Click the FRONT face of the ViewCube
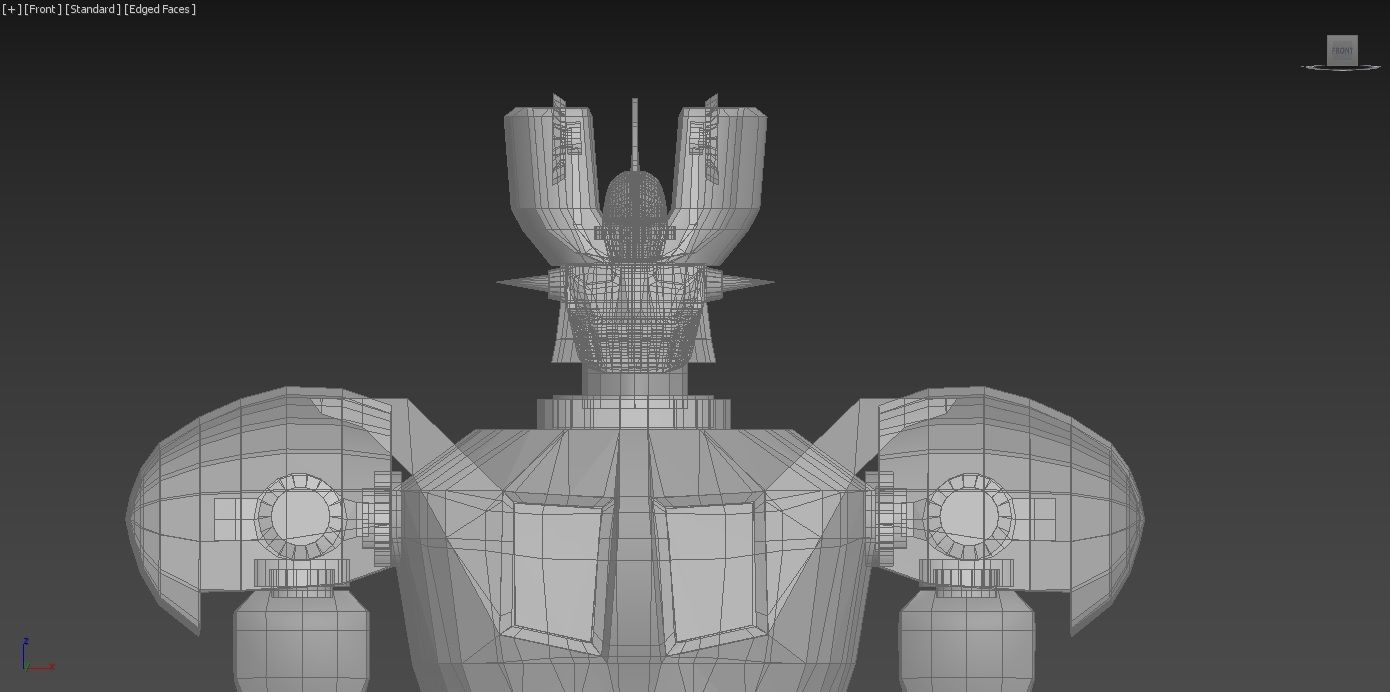 (1342, 50)
